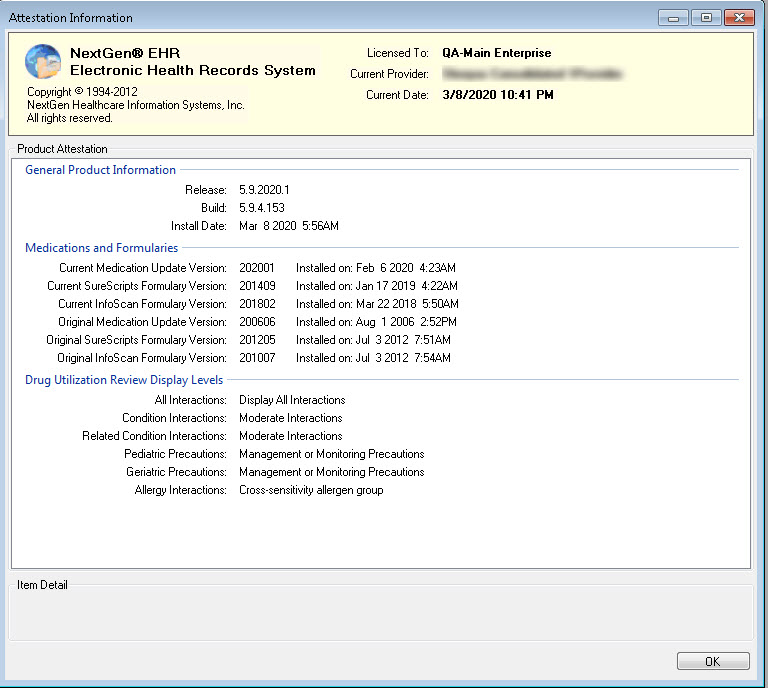
Task: Maximize the Attestation Information window
Action: pyautogui.click(x=706, y=18)
